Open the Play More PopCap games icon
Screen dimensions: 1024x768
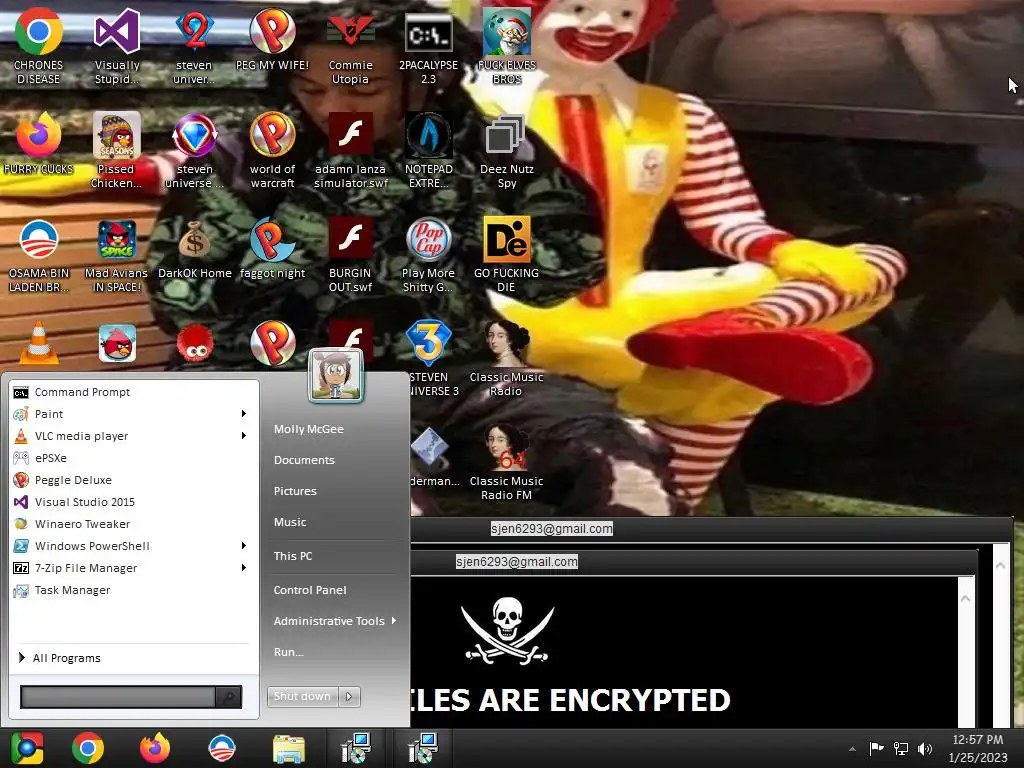click(428, 255)
